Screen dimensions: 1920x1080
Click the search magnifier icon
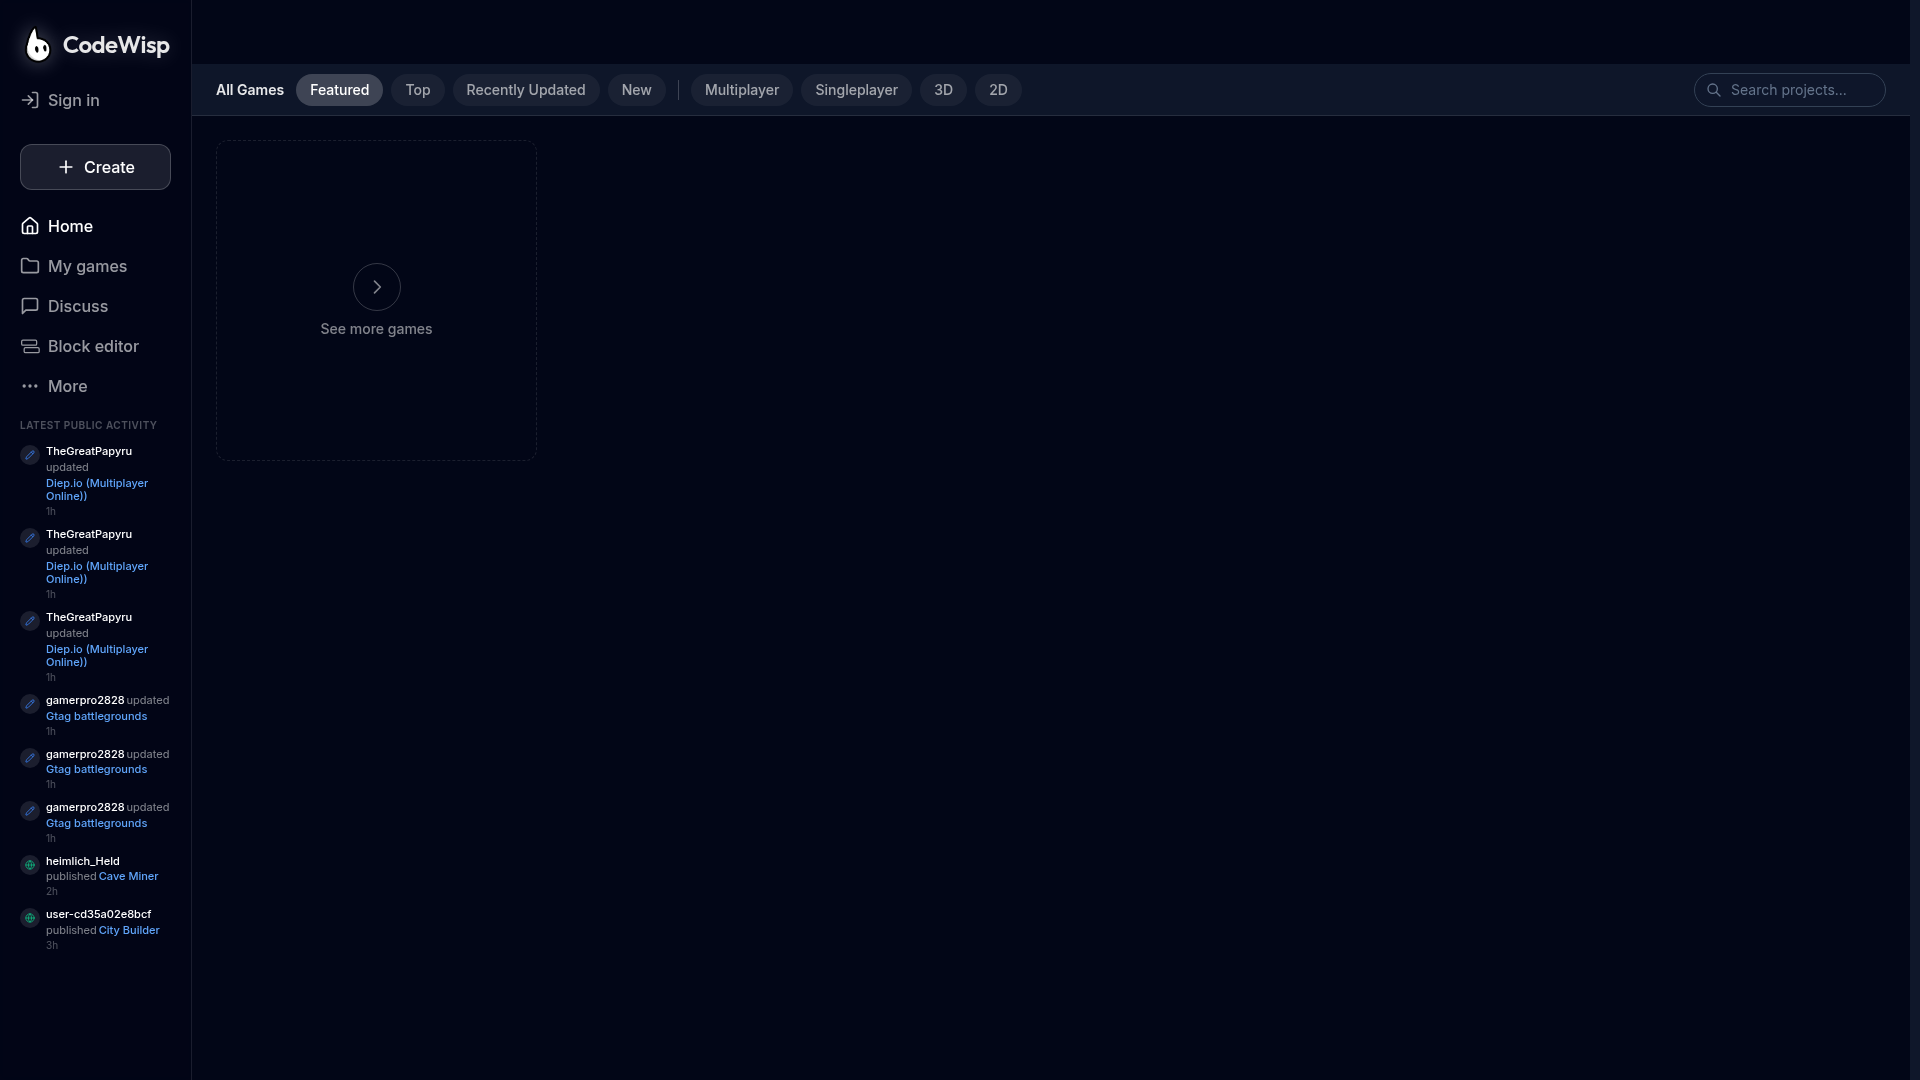pos(1713,90)
